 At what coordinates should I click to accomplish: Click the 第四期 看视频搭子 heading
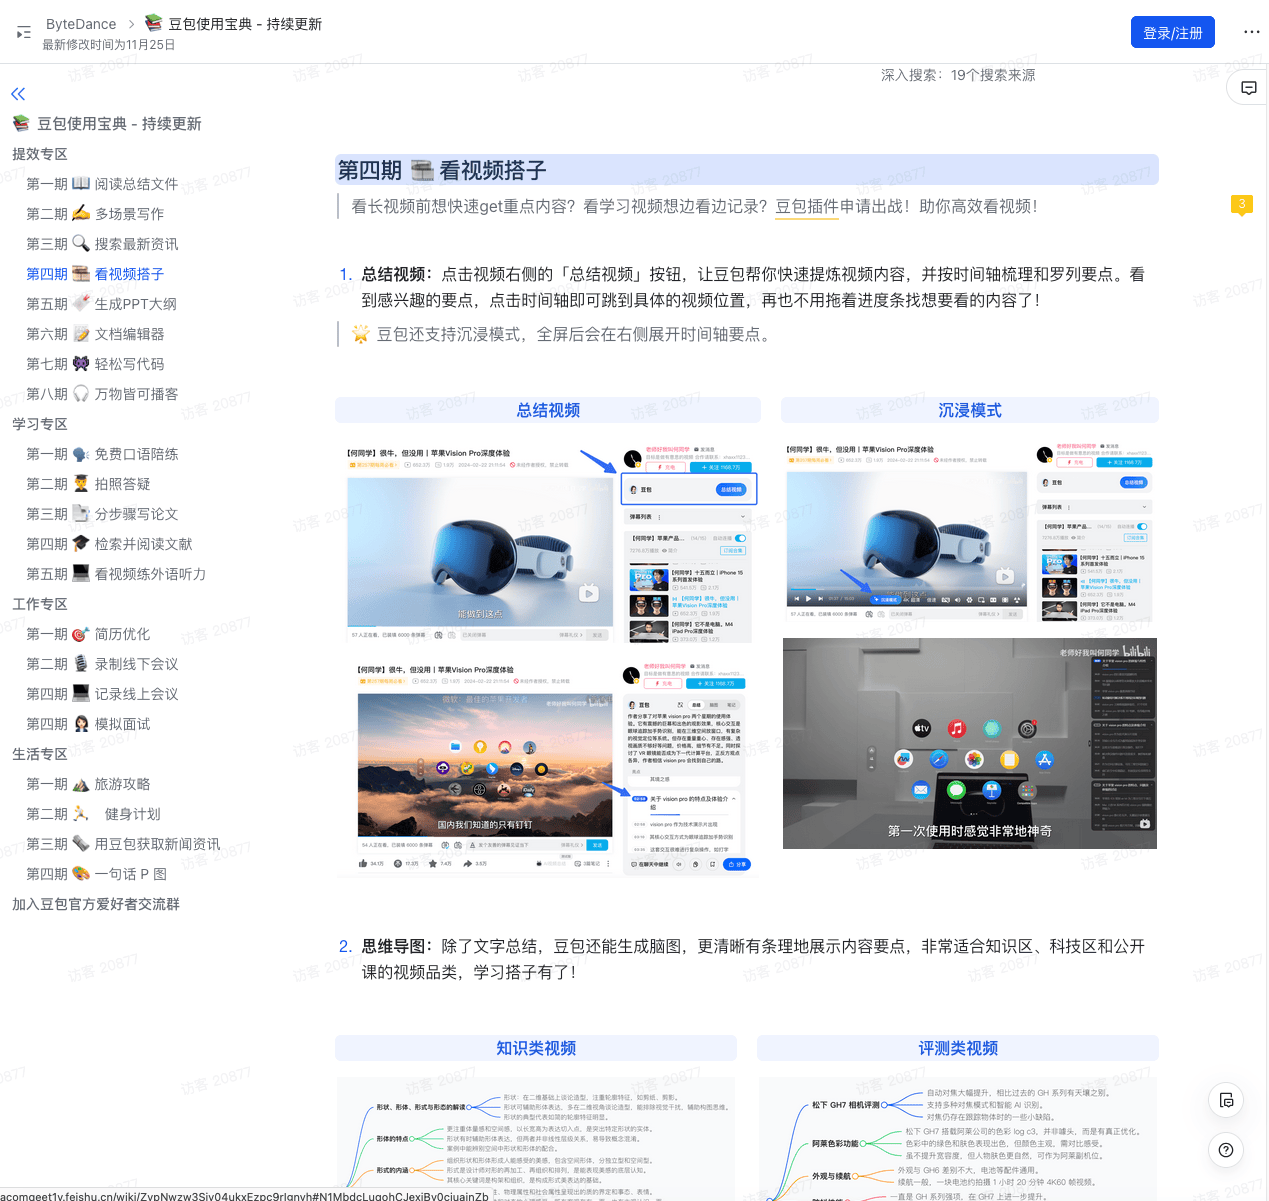pyautogui.click(x=442, y=170)
